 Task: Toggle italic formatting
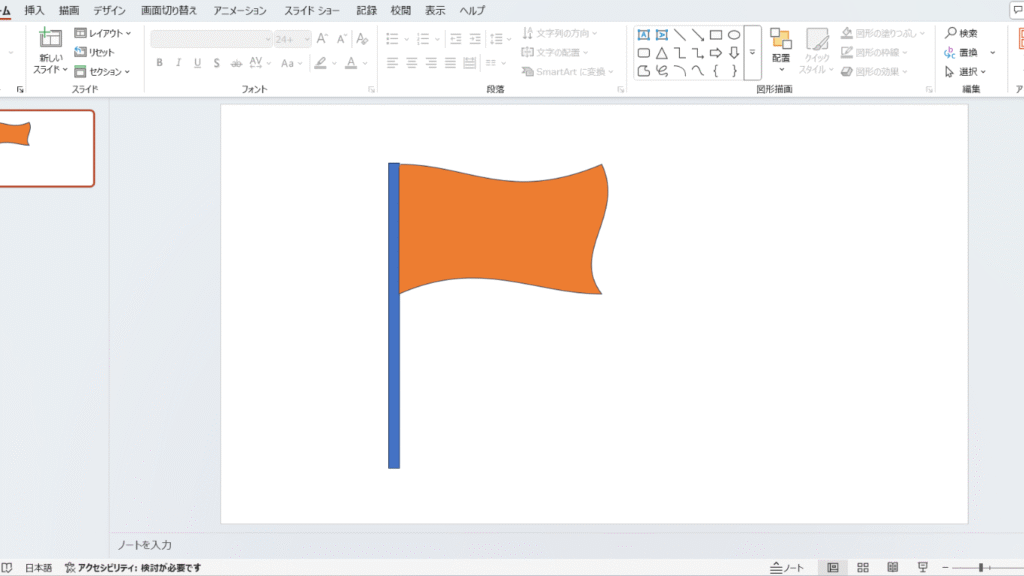point(178,63)
